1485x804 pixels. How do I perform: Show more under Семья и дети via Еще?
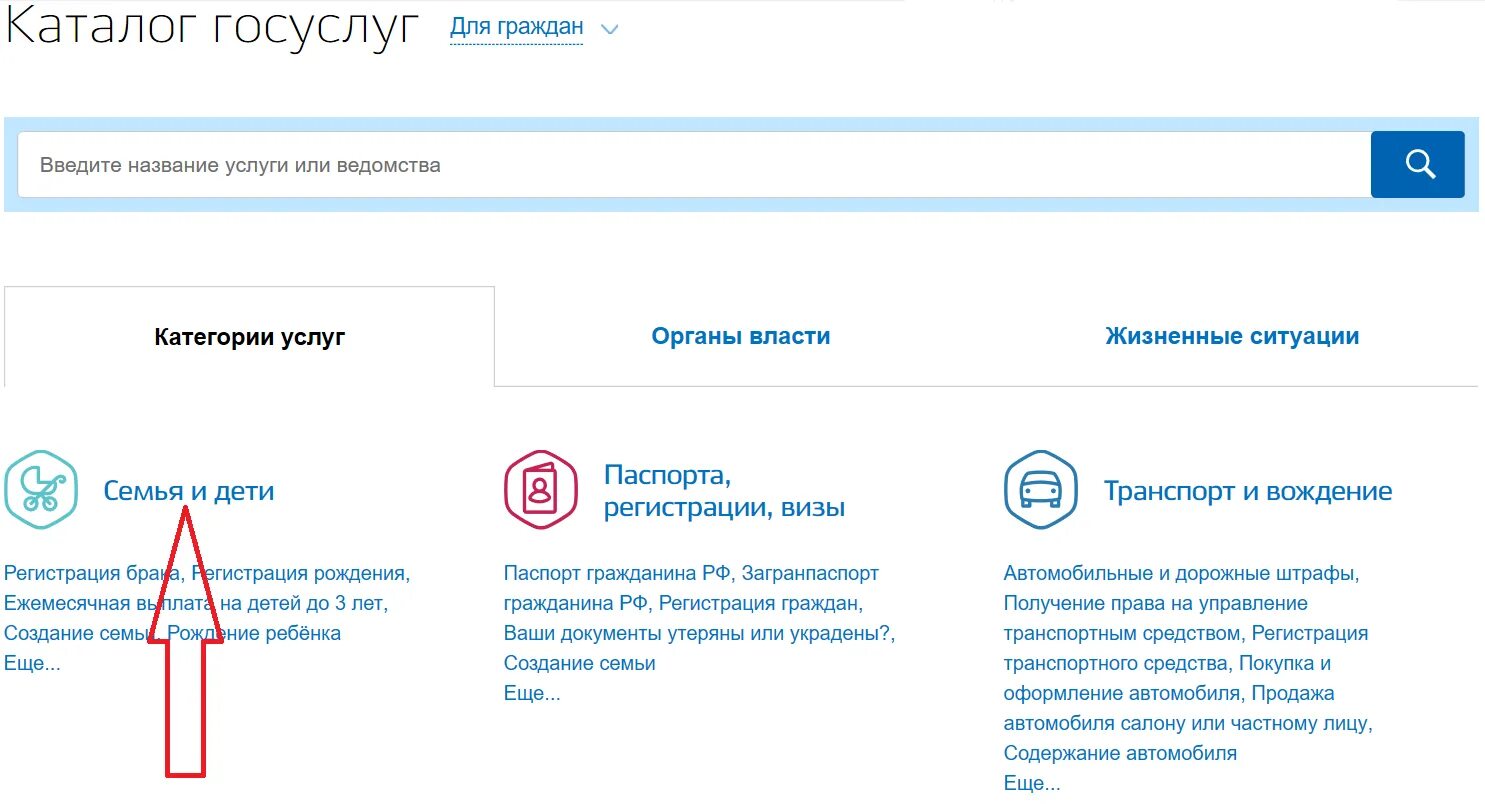pos(32,664)
